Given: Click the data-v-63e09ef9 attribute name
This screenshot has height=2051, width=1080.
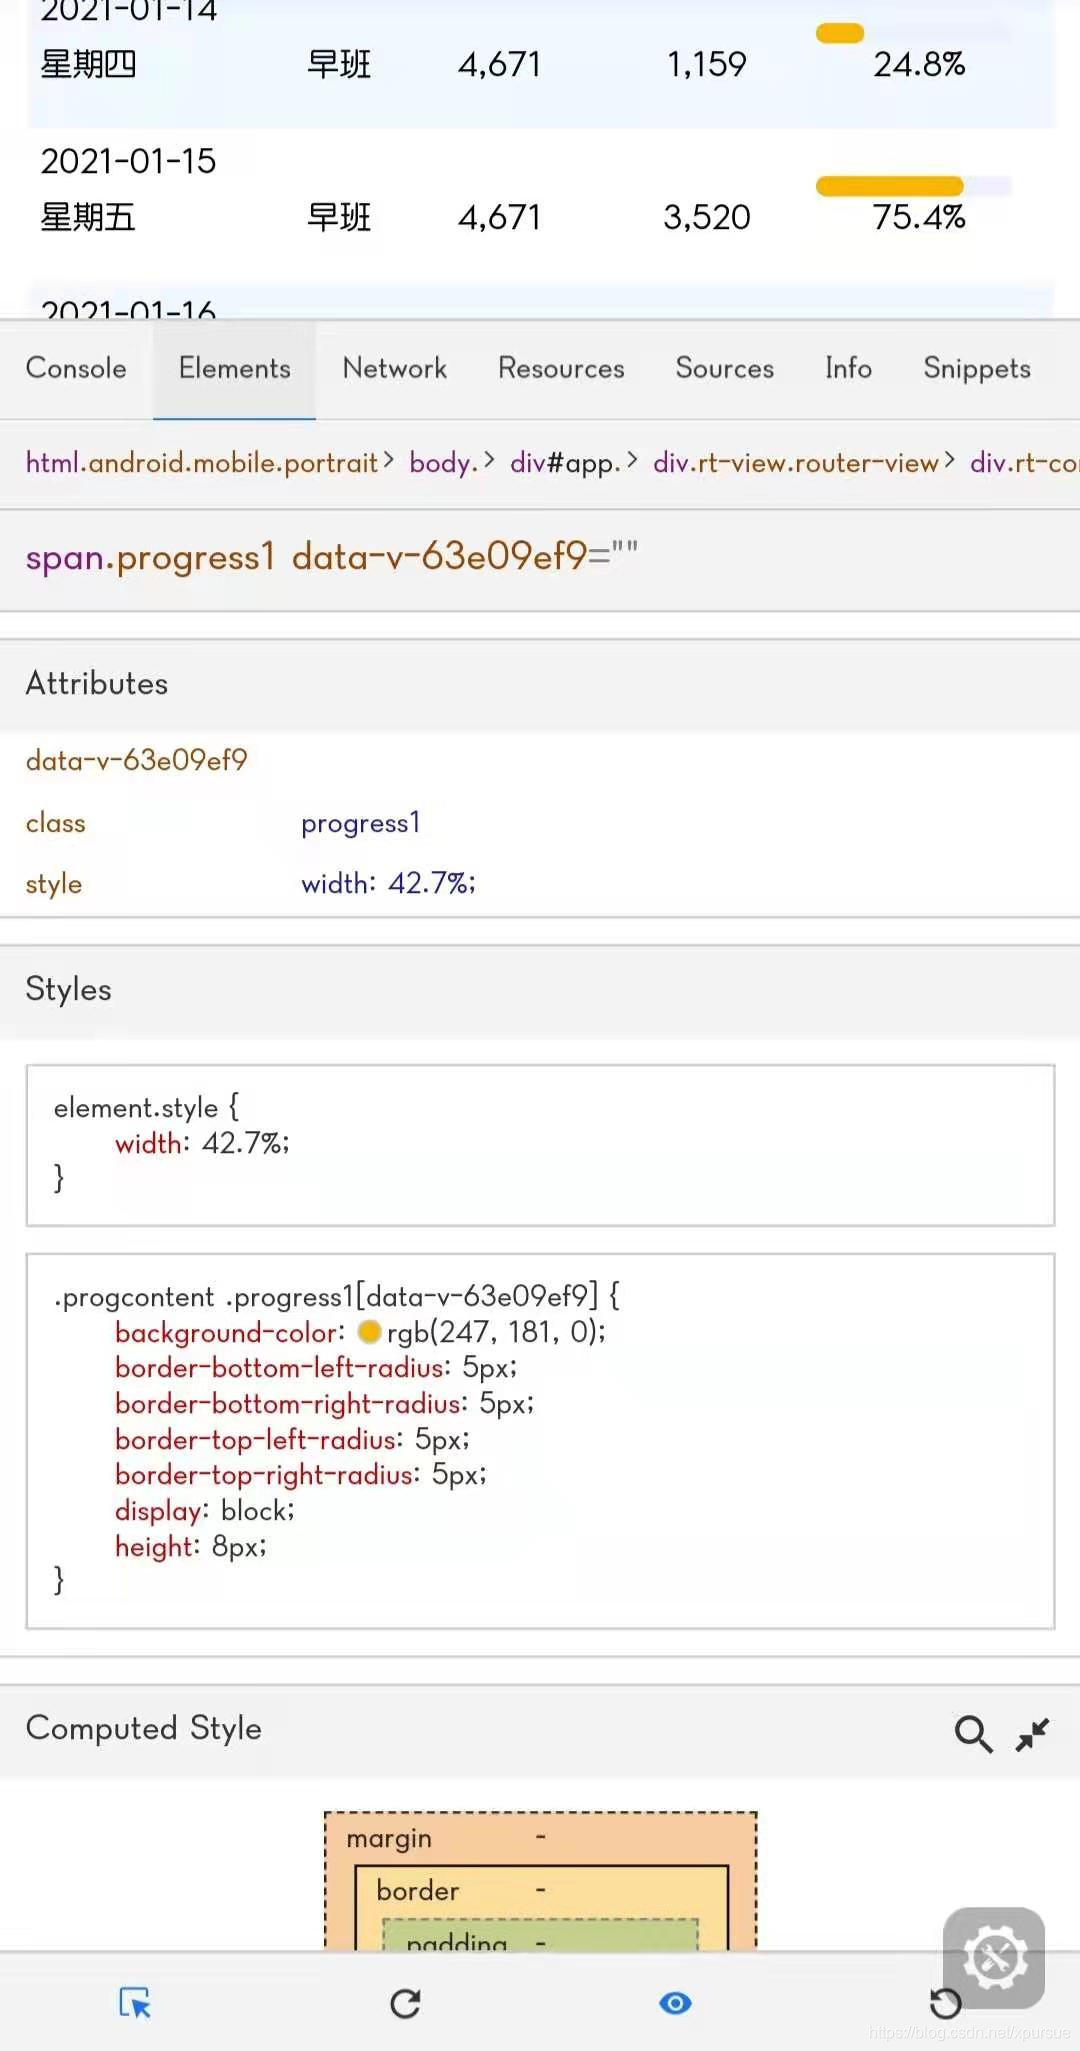Looking at the screenshot, I should [136, 761].
